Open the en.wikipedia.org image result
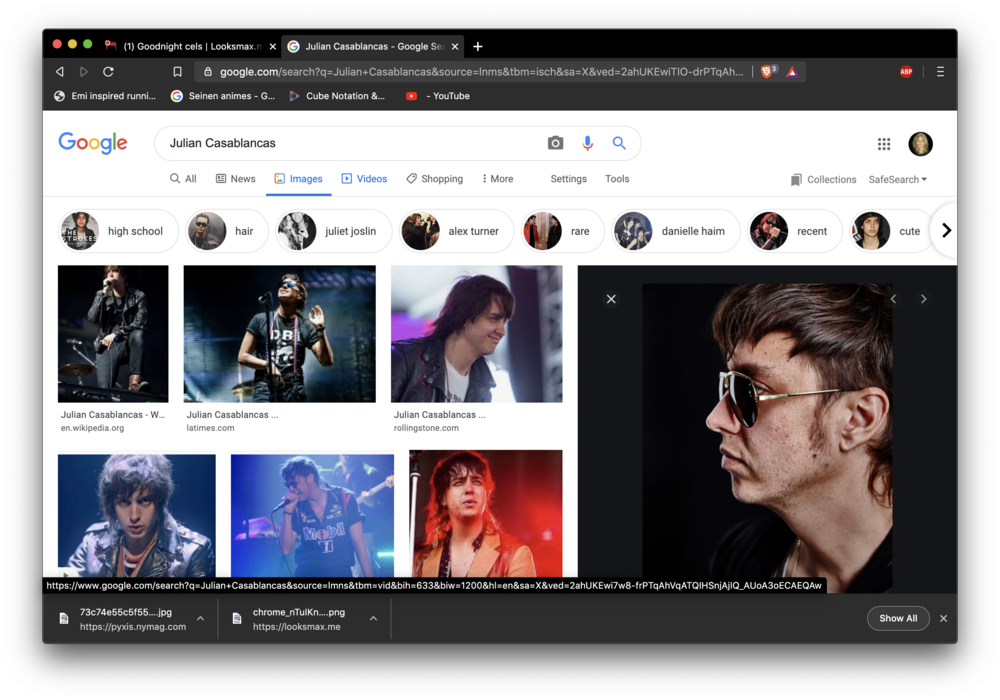Screen dimensions: 1000x700 [114, 334]
